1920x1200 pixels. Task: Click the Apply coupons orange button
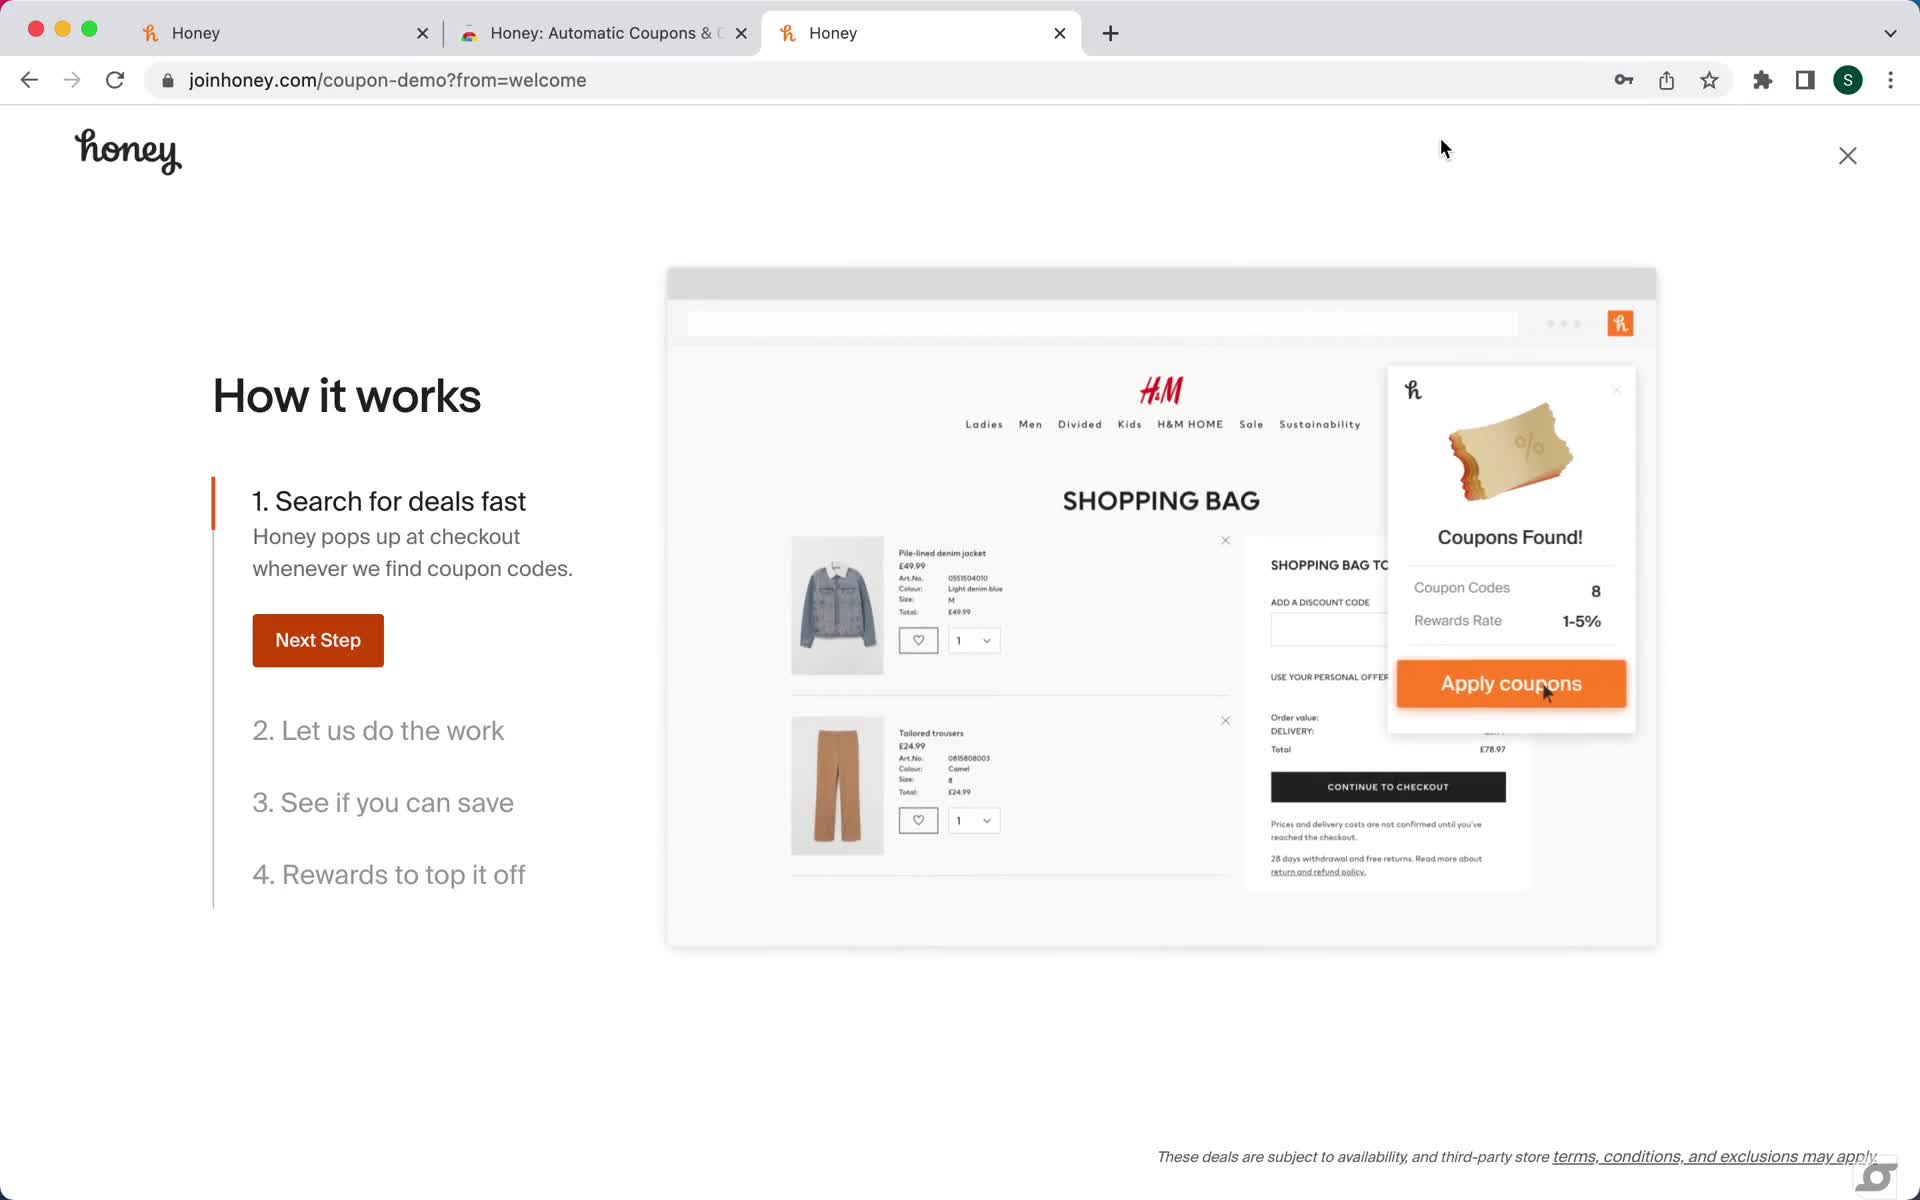[1511, 683]
